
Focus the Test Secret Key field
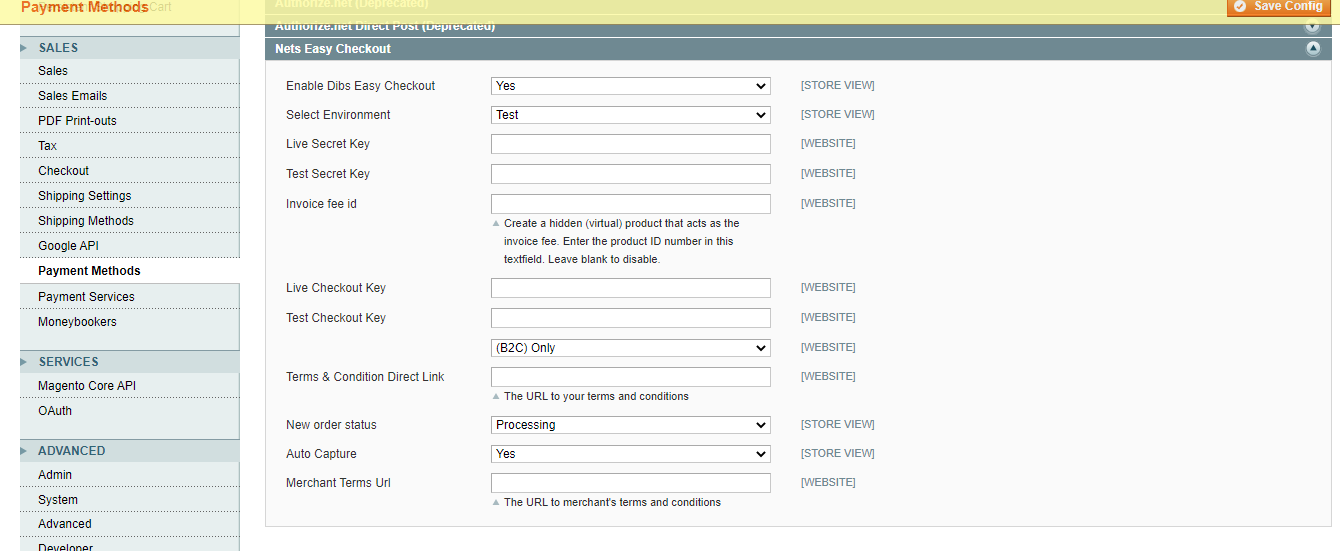[631, 174]
